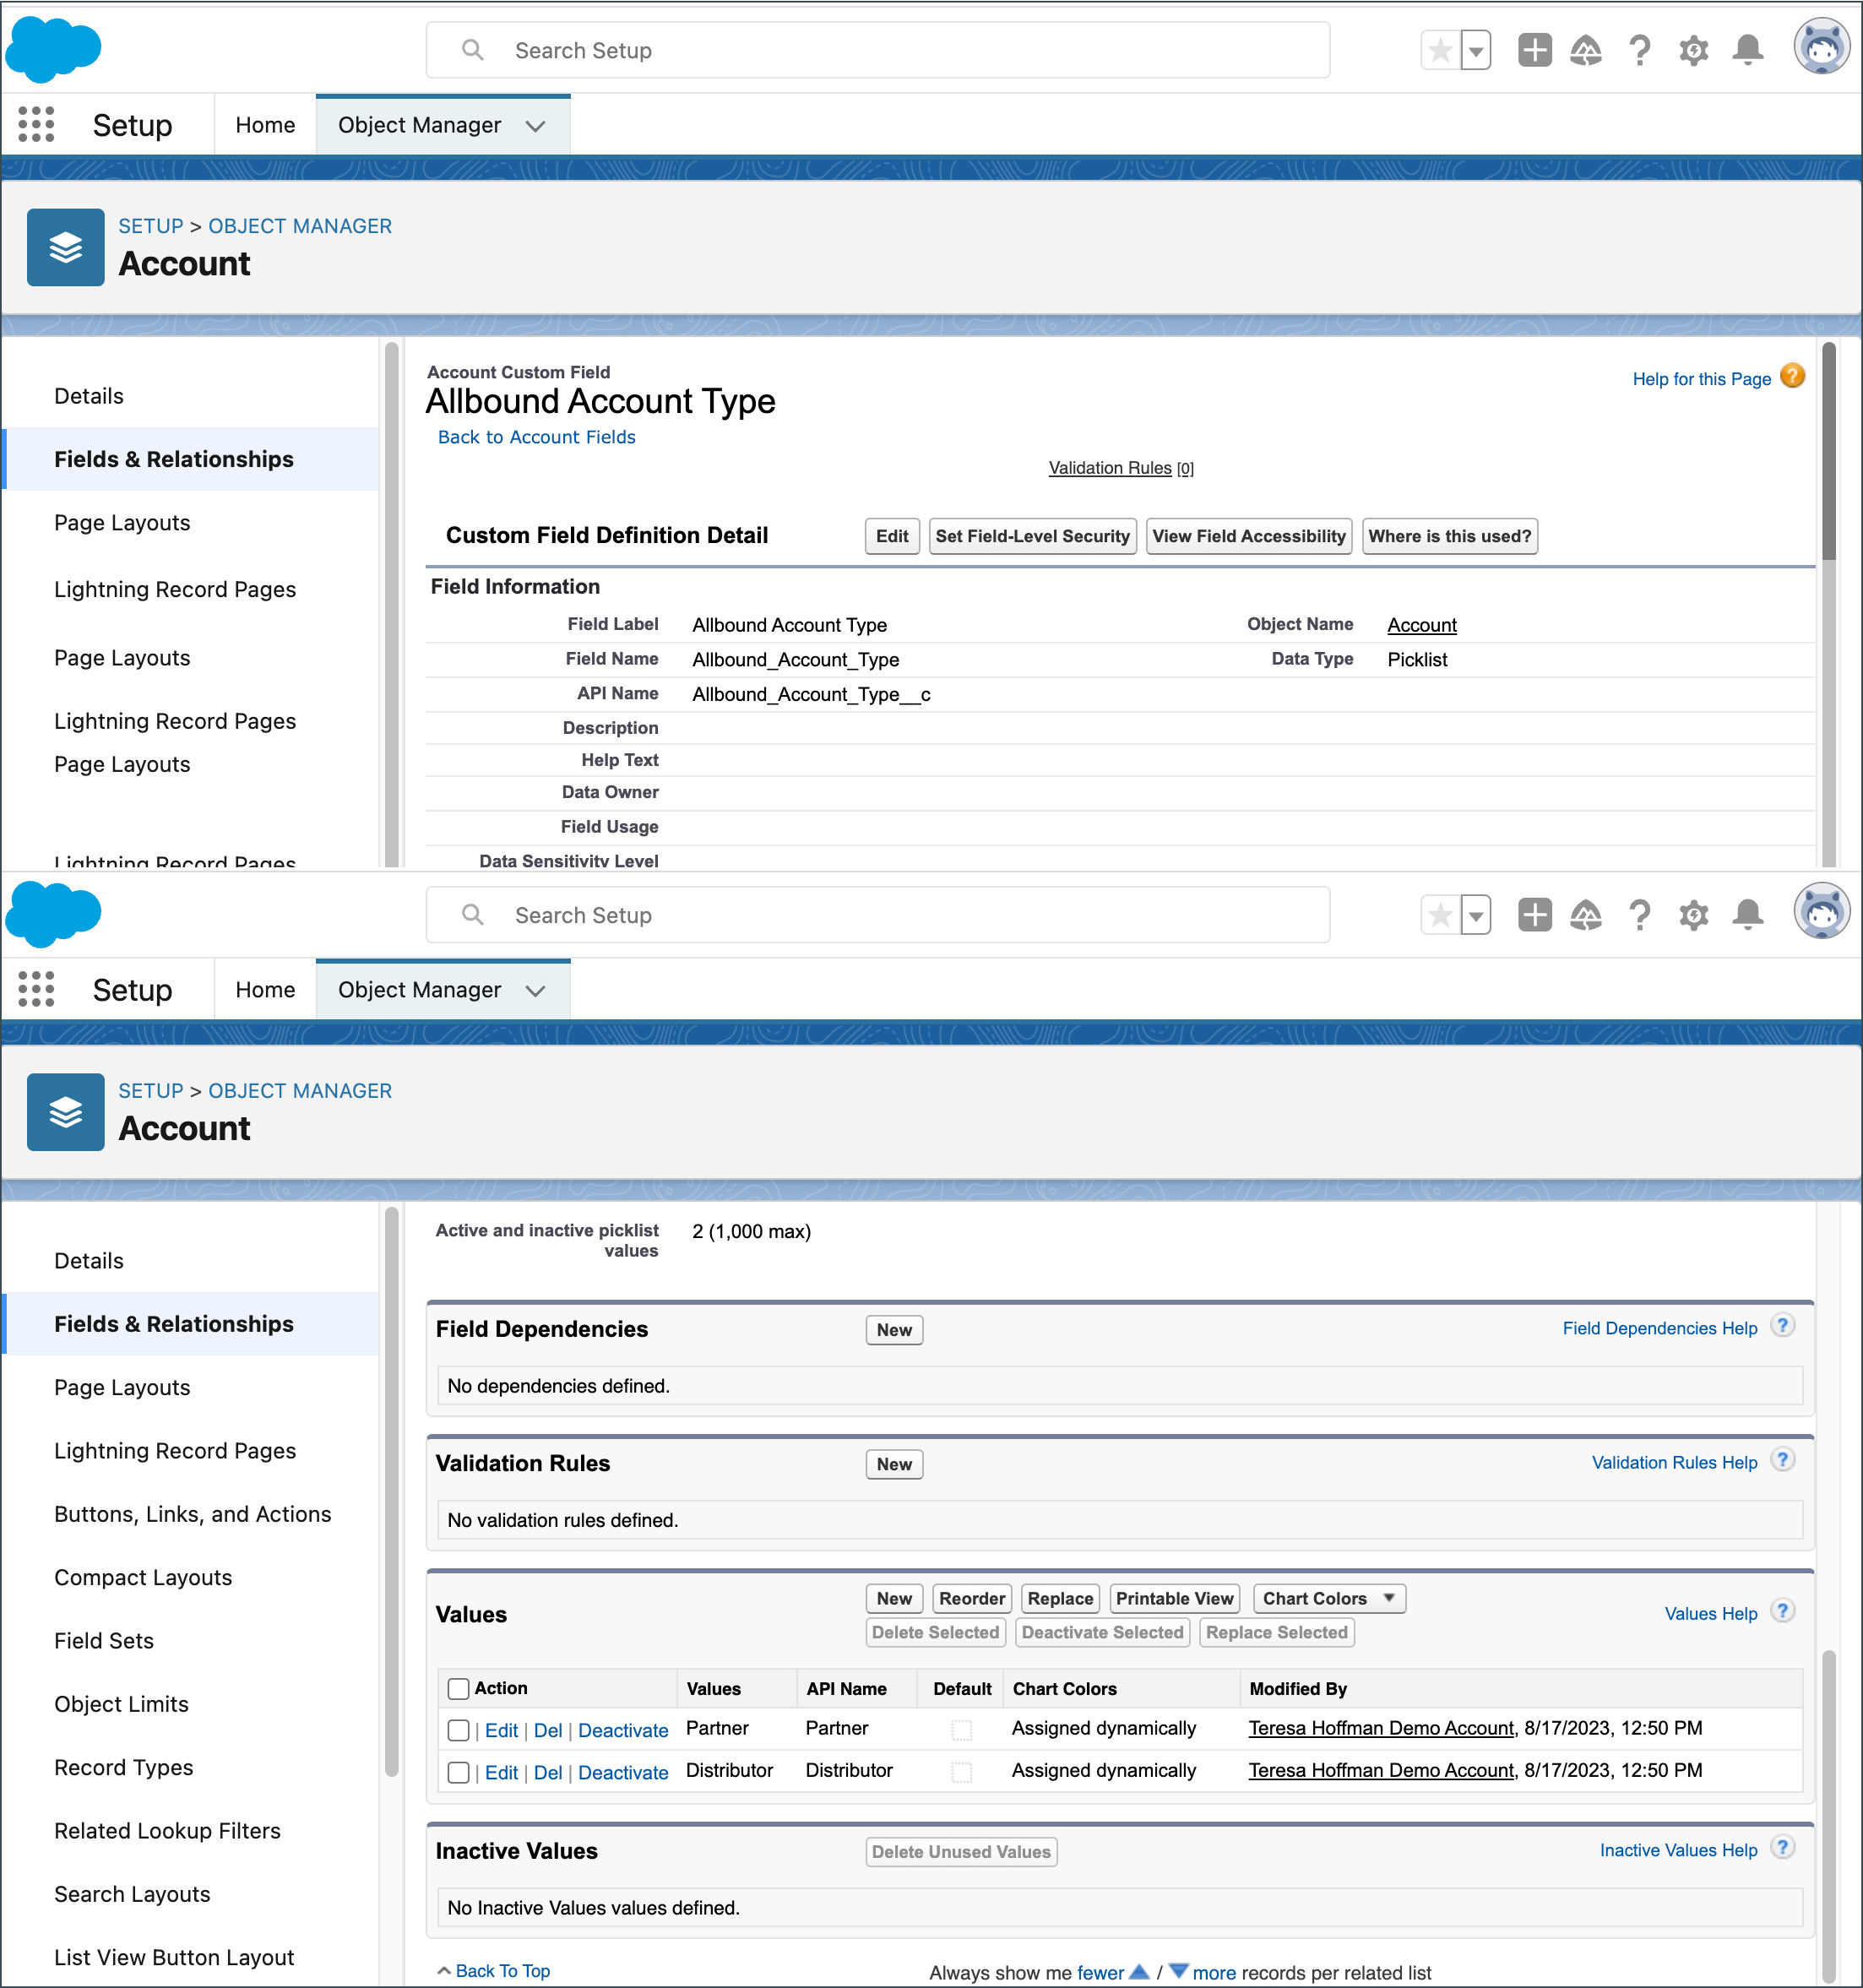1863x1988 pixels.
Task: Open App Launcher in the Allbound field detail window
Action: click(x=36, y=125)
